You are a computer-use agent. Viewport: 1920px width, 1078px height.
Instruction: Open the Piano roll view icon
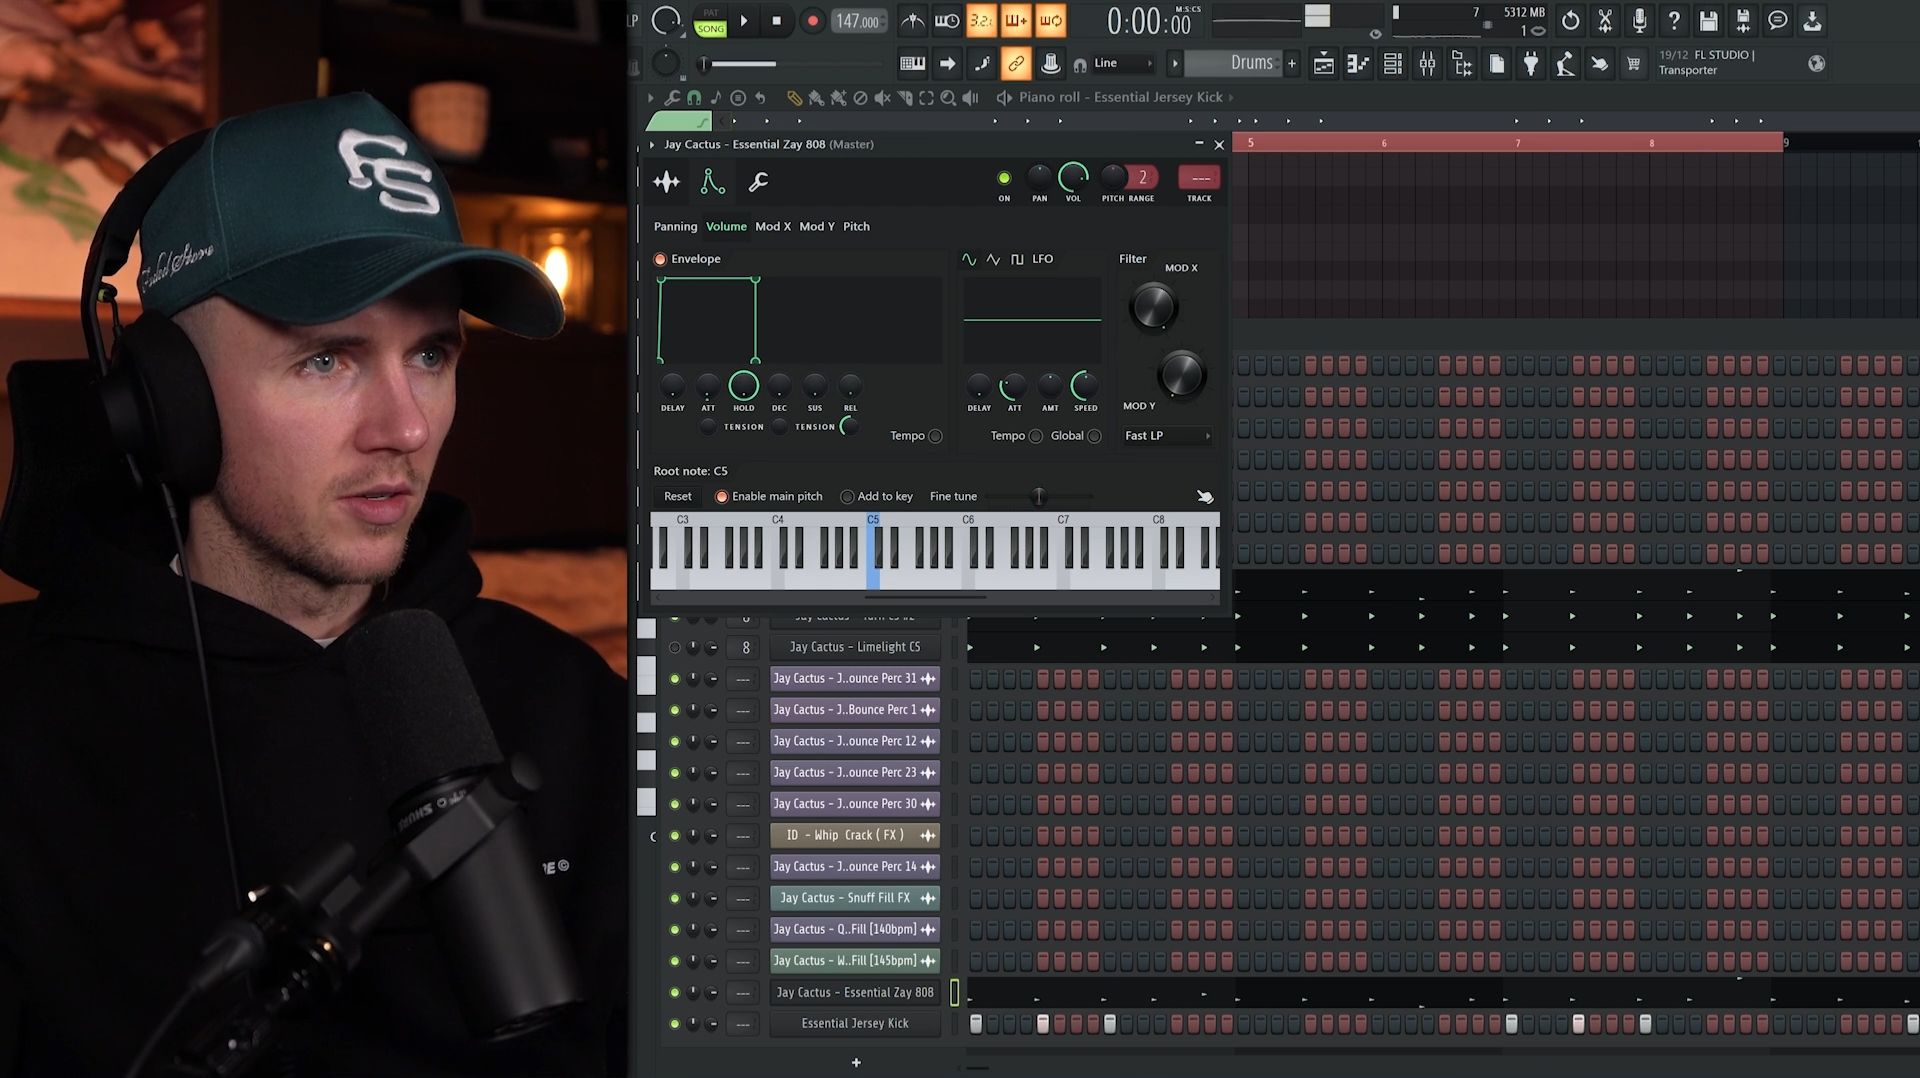(1357, 64)
